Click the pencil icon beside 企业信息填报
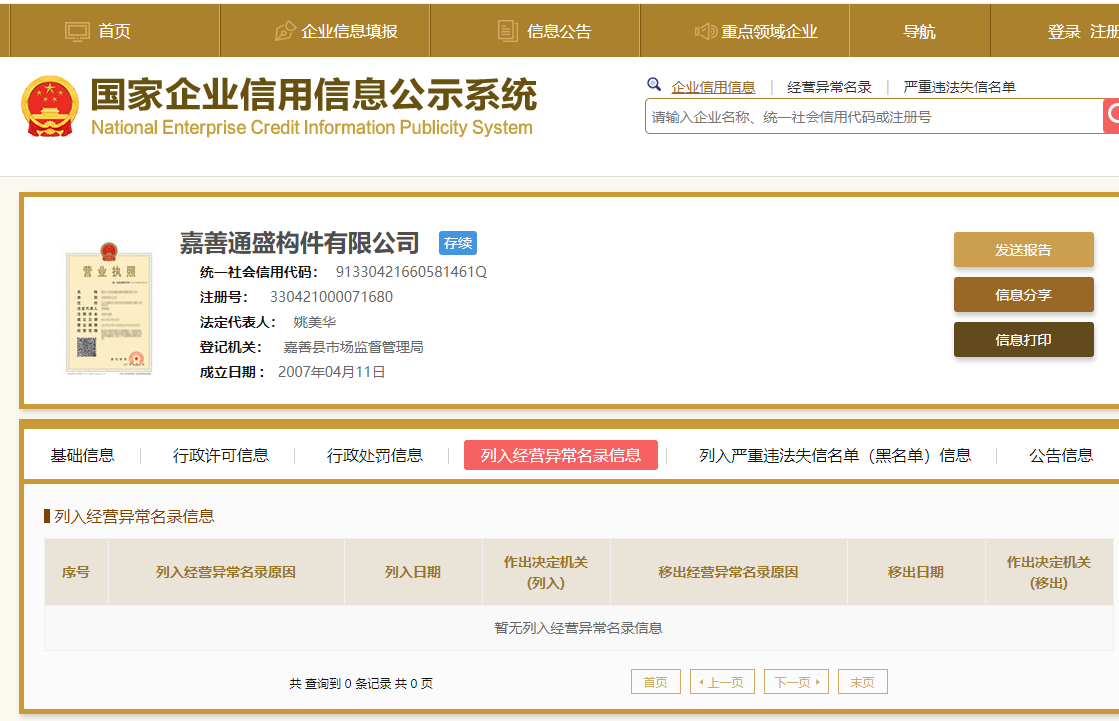Image resolution: width=1119 pixels, height=721 pixels. point(285,31)
